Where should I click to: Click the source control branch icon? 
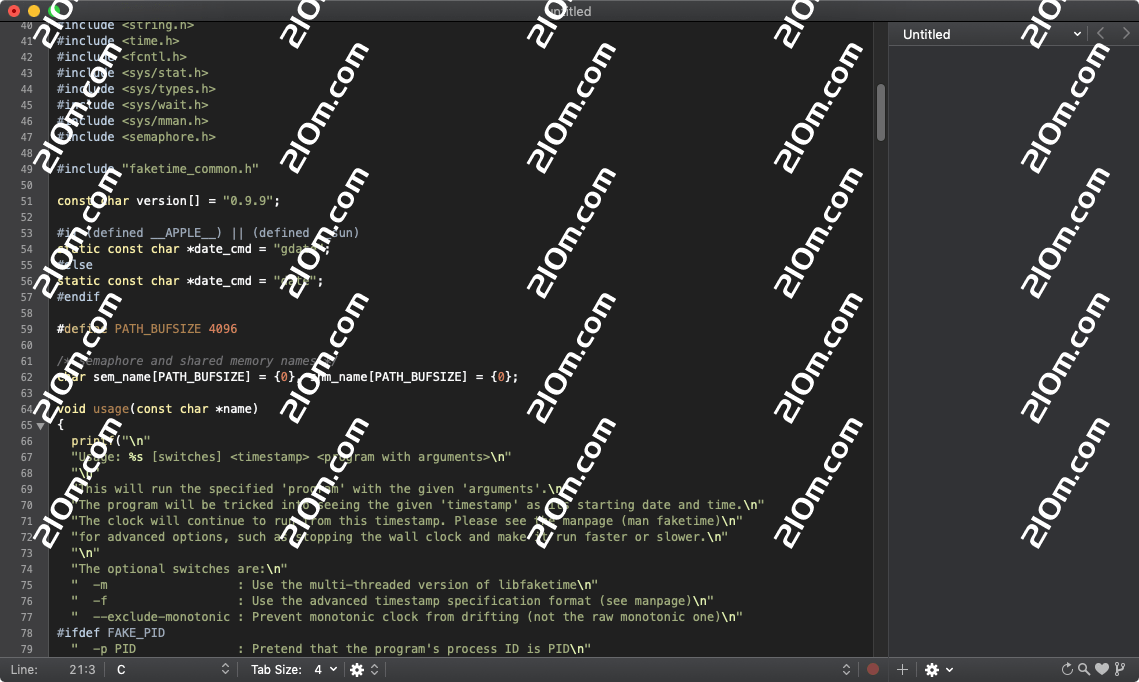[1120, 670]
